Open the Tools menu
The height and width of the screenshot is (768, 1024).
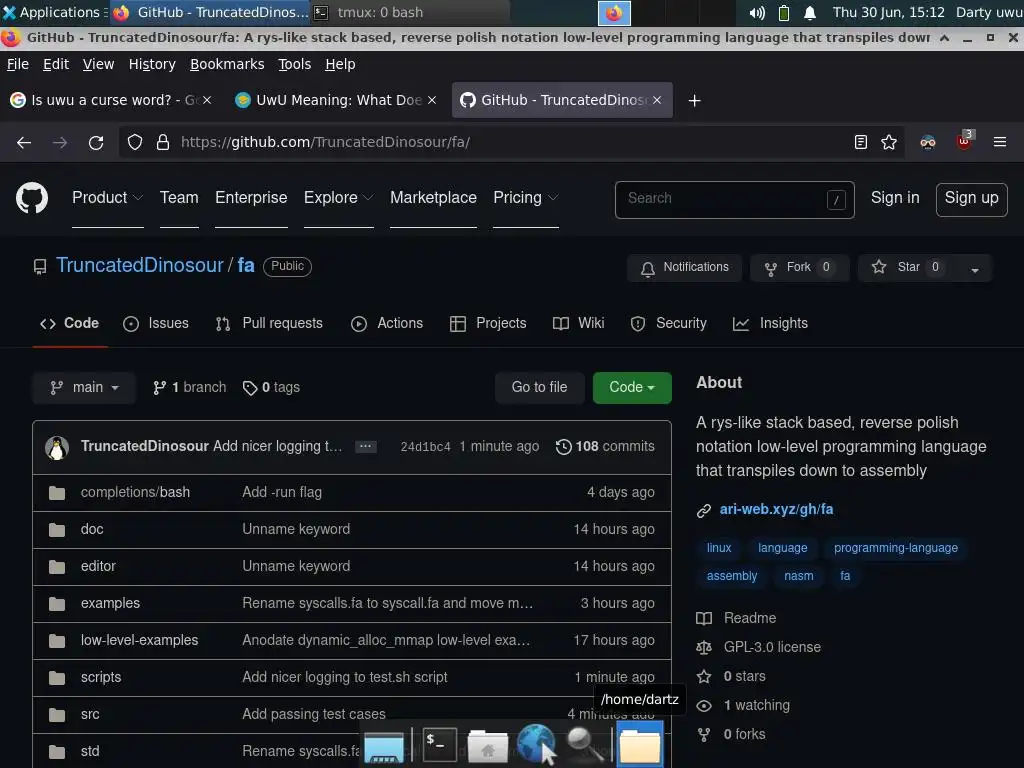(295, 64)
